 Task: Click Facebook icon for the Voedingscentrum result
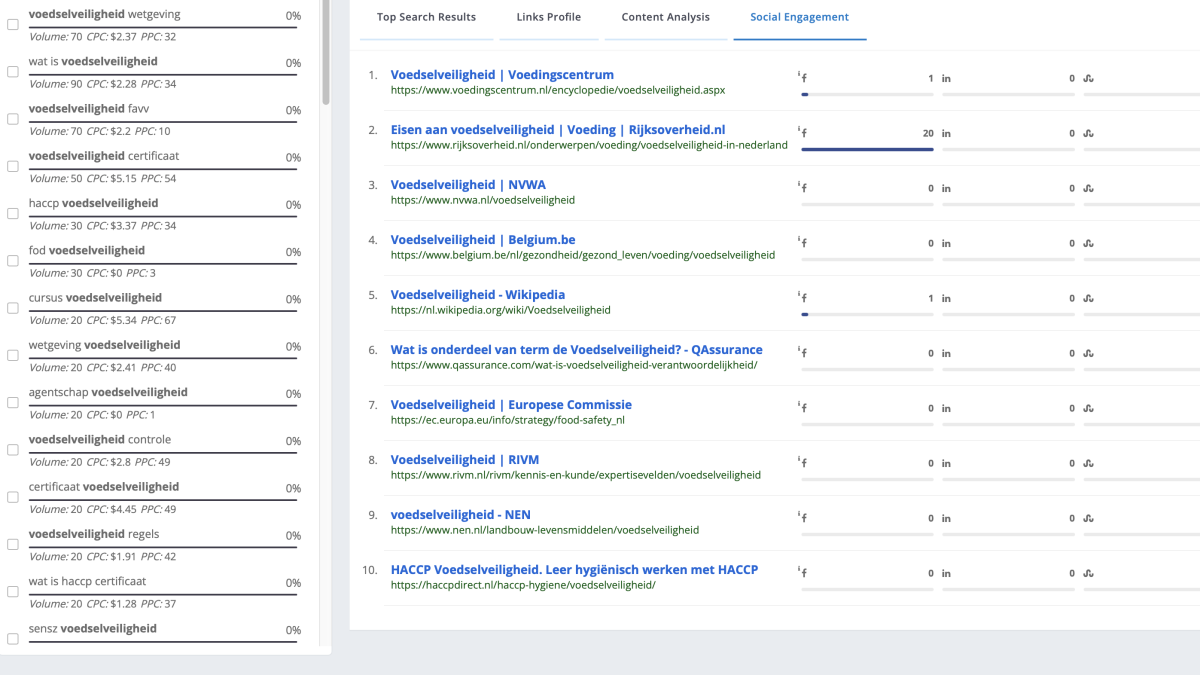pos(802,78)
